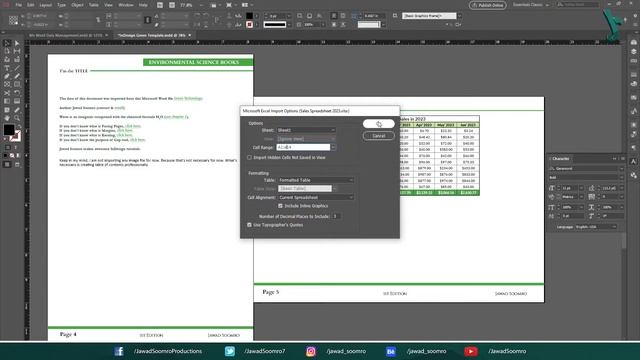Image resolution: width=640 pixels, height=360 pixels.
Task: Click the reference point locator grid
Action: [x=13, y=20]
